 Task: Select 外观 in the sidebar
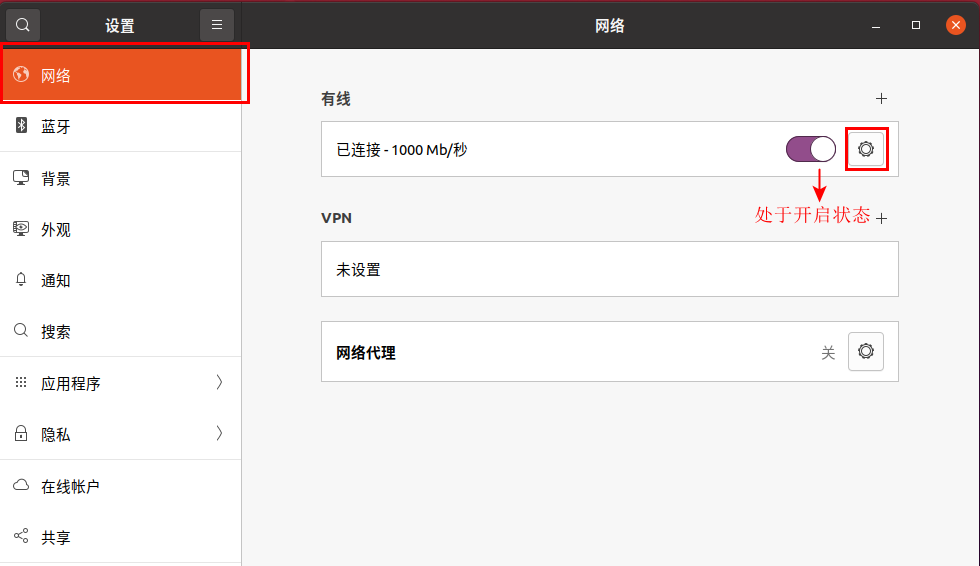pyautogui.click(x=121, y=229)
